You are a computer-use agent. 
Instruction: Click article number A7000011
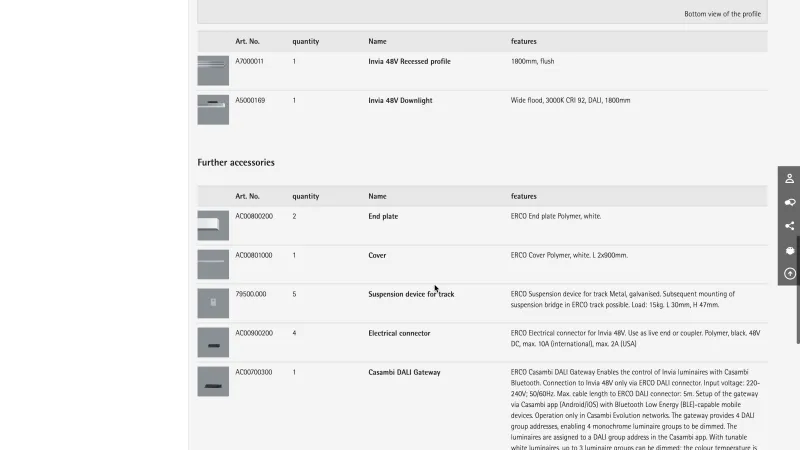point(249,62)
